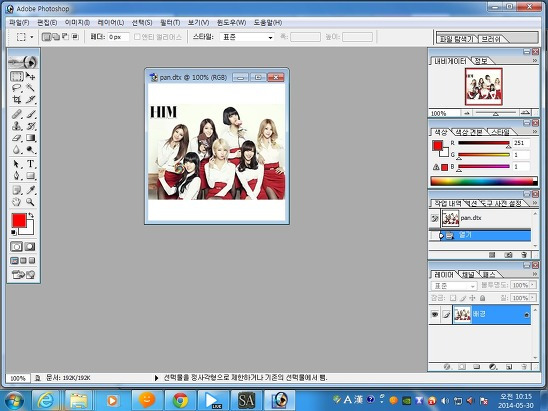Open the 필터(T) menu
Viewport: 548px width, 411px height.
point(170,23)
